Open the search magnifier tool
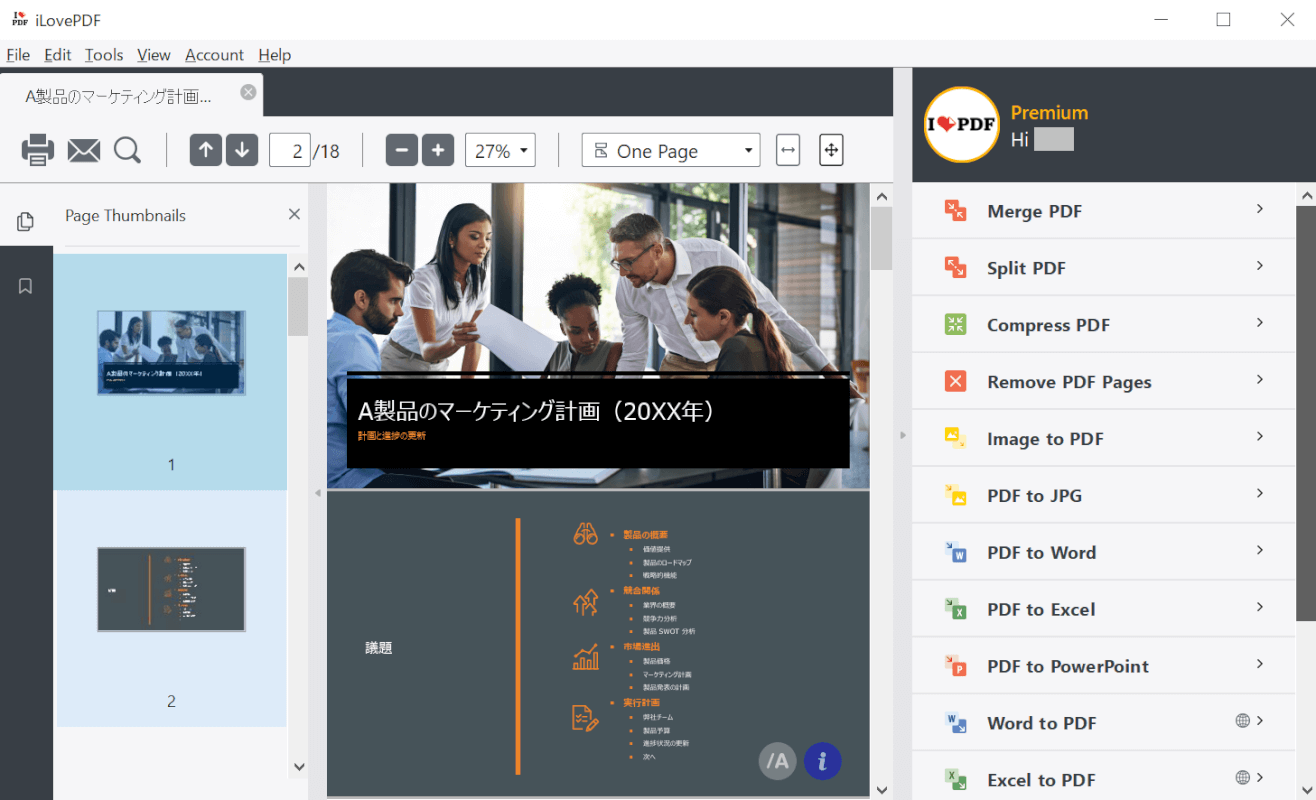 coord(127,150)
